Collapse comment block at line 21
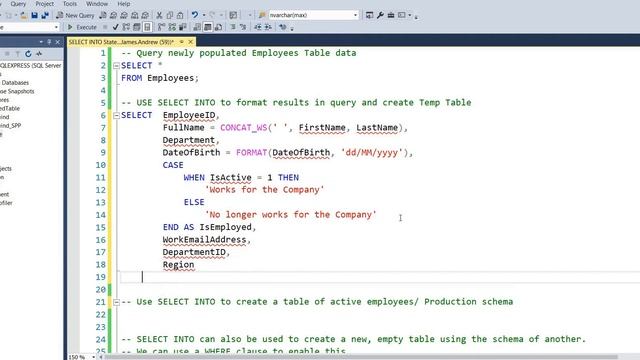The height and width of the screenshot is (360, 640). 116,302
